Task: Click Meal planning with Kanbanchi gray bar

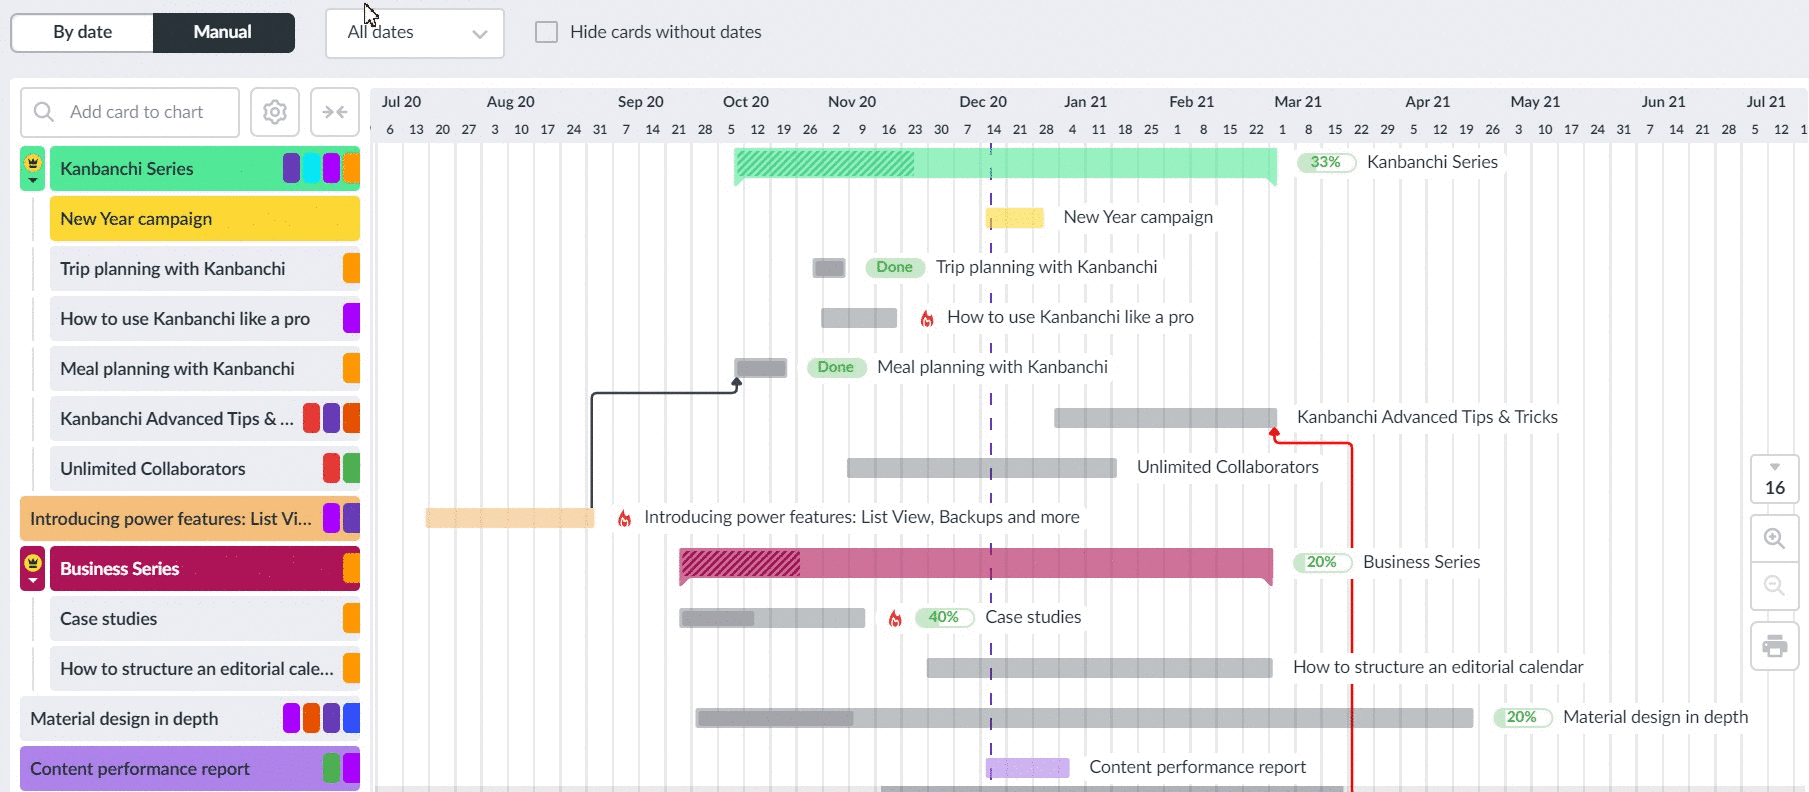Action: [761, 368]
